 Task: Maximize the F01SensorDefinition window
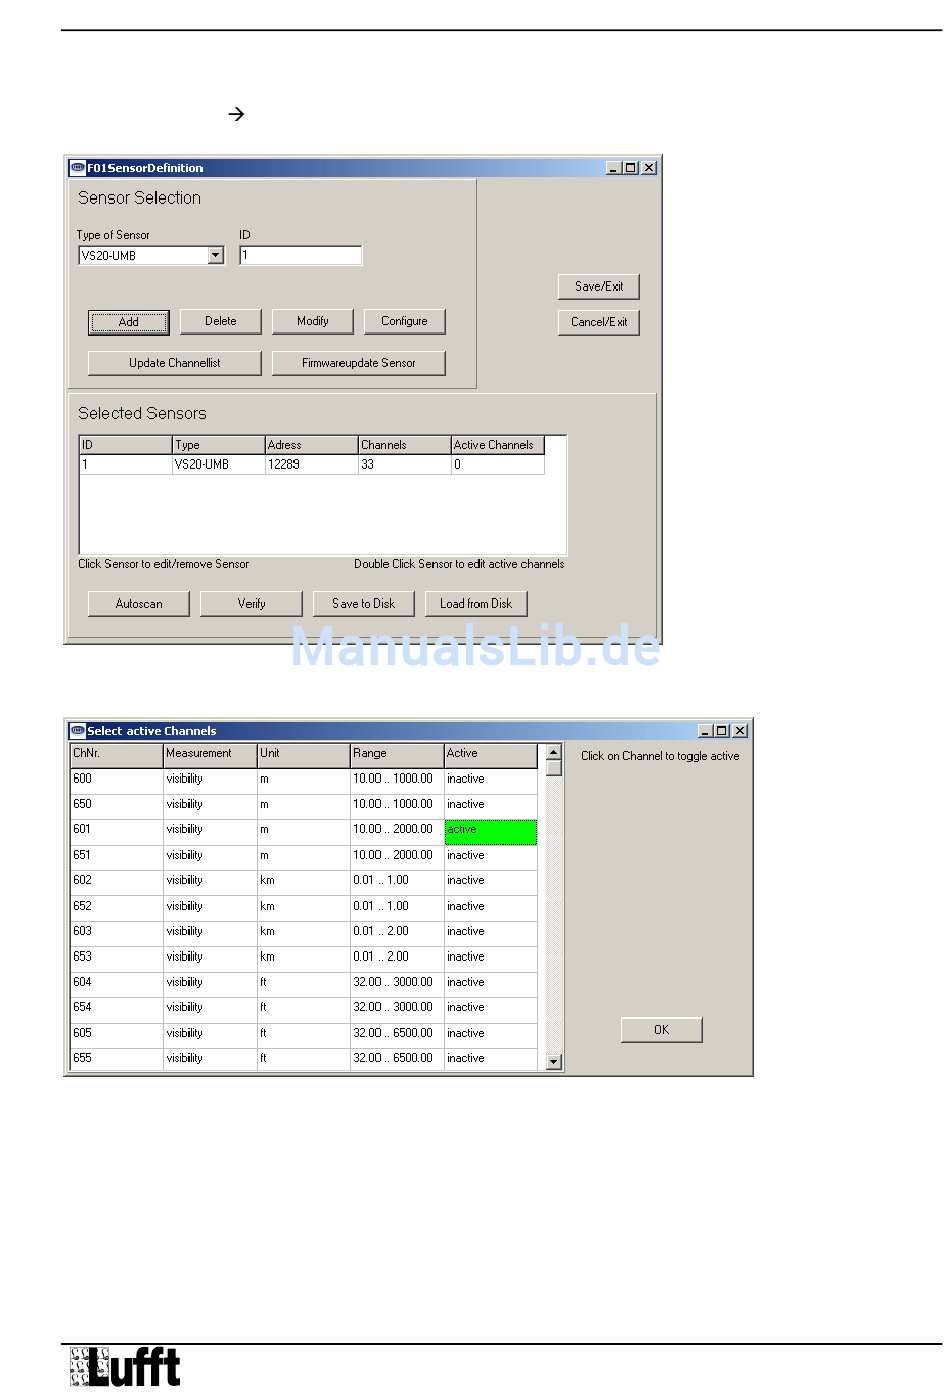[x=630, y=168]
